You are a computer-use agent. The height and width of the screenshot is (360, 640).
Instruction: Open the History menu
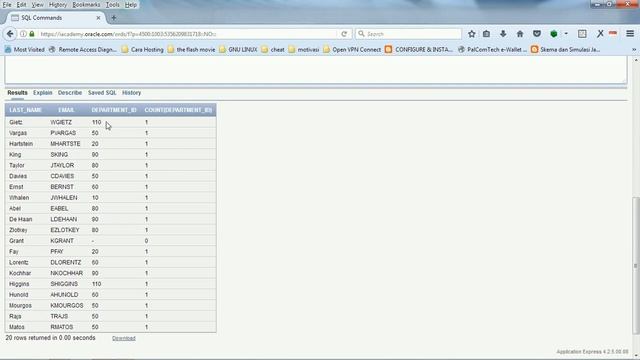click(x=58, y=5)
